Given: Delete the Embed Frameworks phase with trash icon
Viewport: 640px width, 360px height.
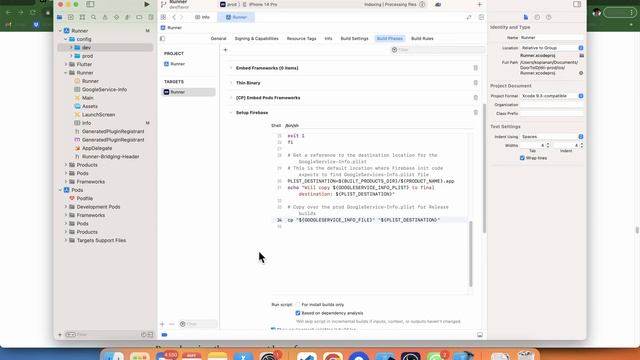Looking at the screenshot, I should [476, 68].
